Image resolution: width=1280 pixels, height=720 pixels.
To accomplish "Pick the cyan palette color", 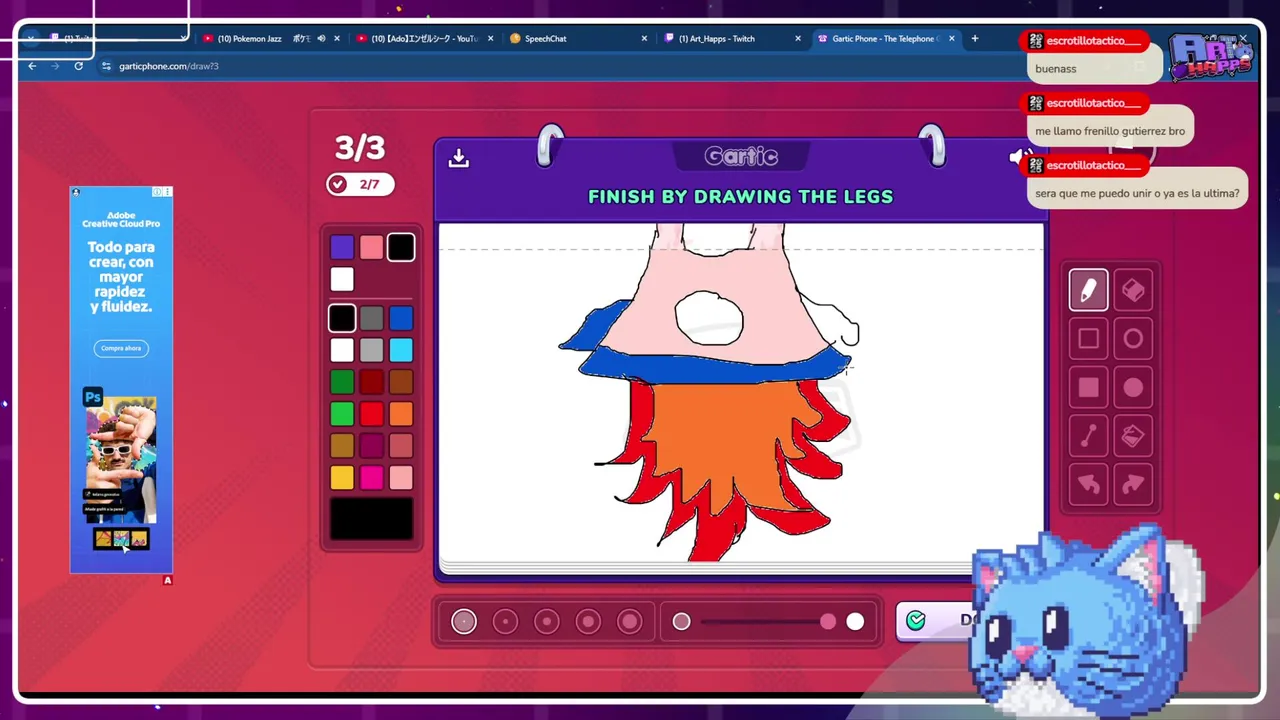I will coord(401,350).
